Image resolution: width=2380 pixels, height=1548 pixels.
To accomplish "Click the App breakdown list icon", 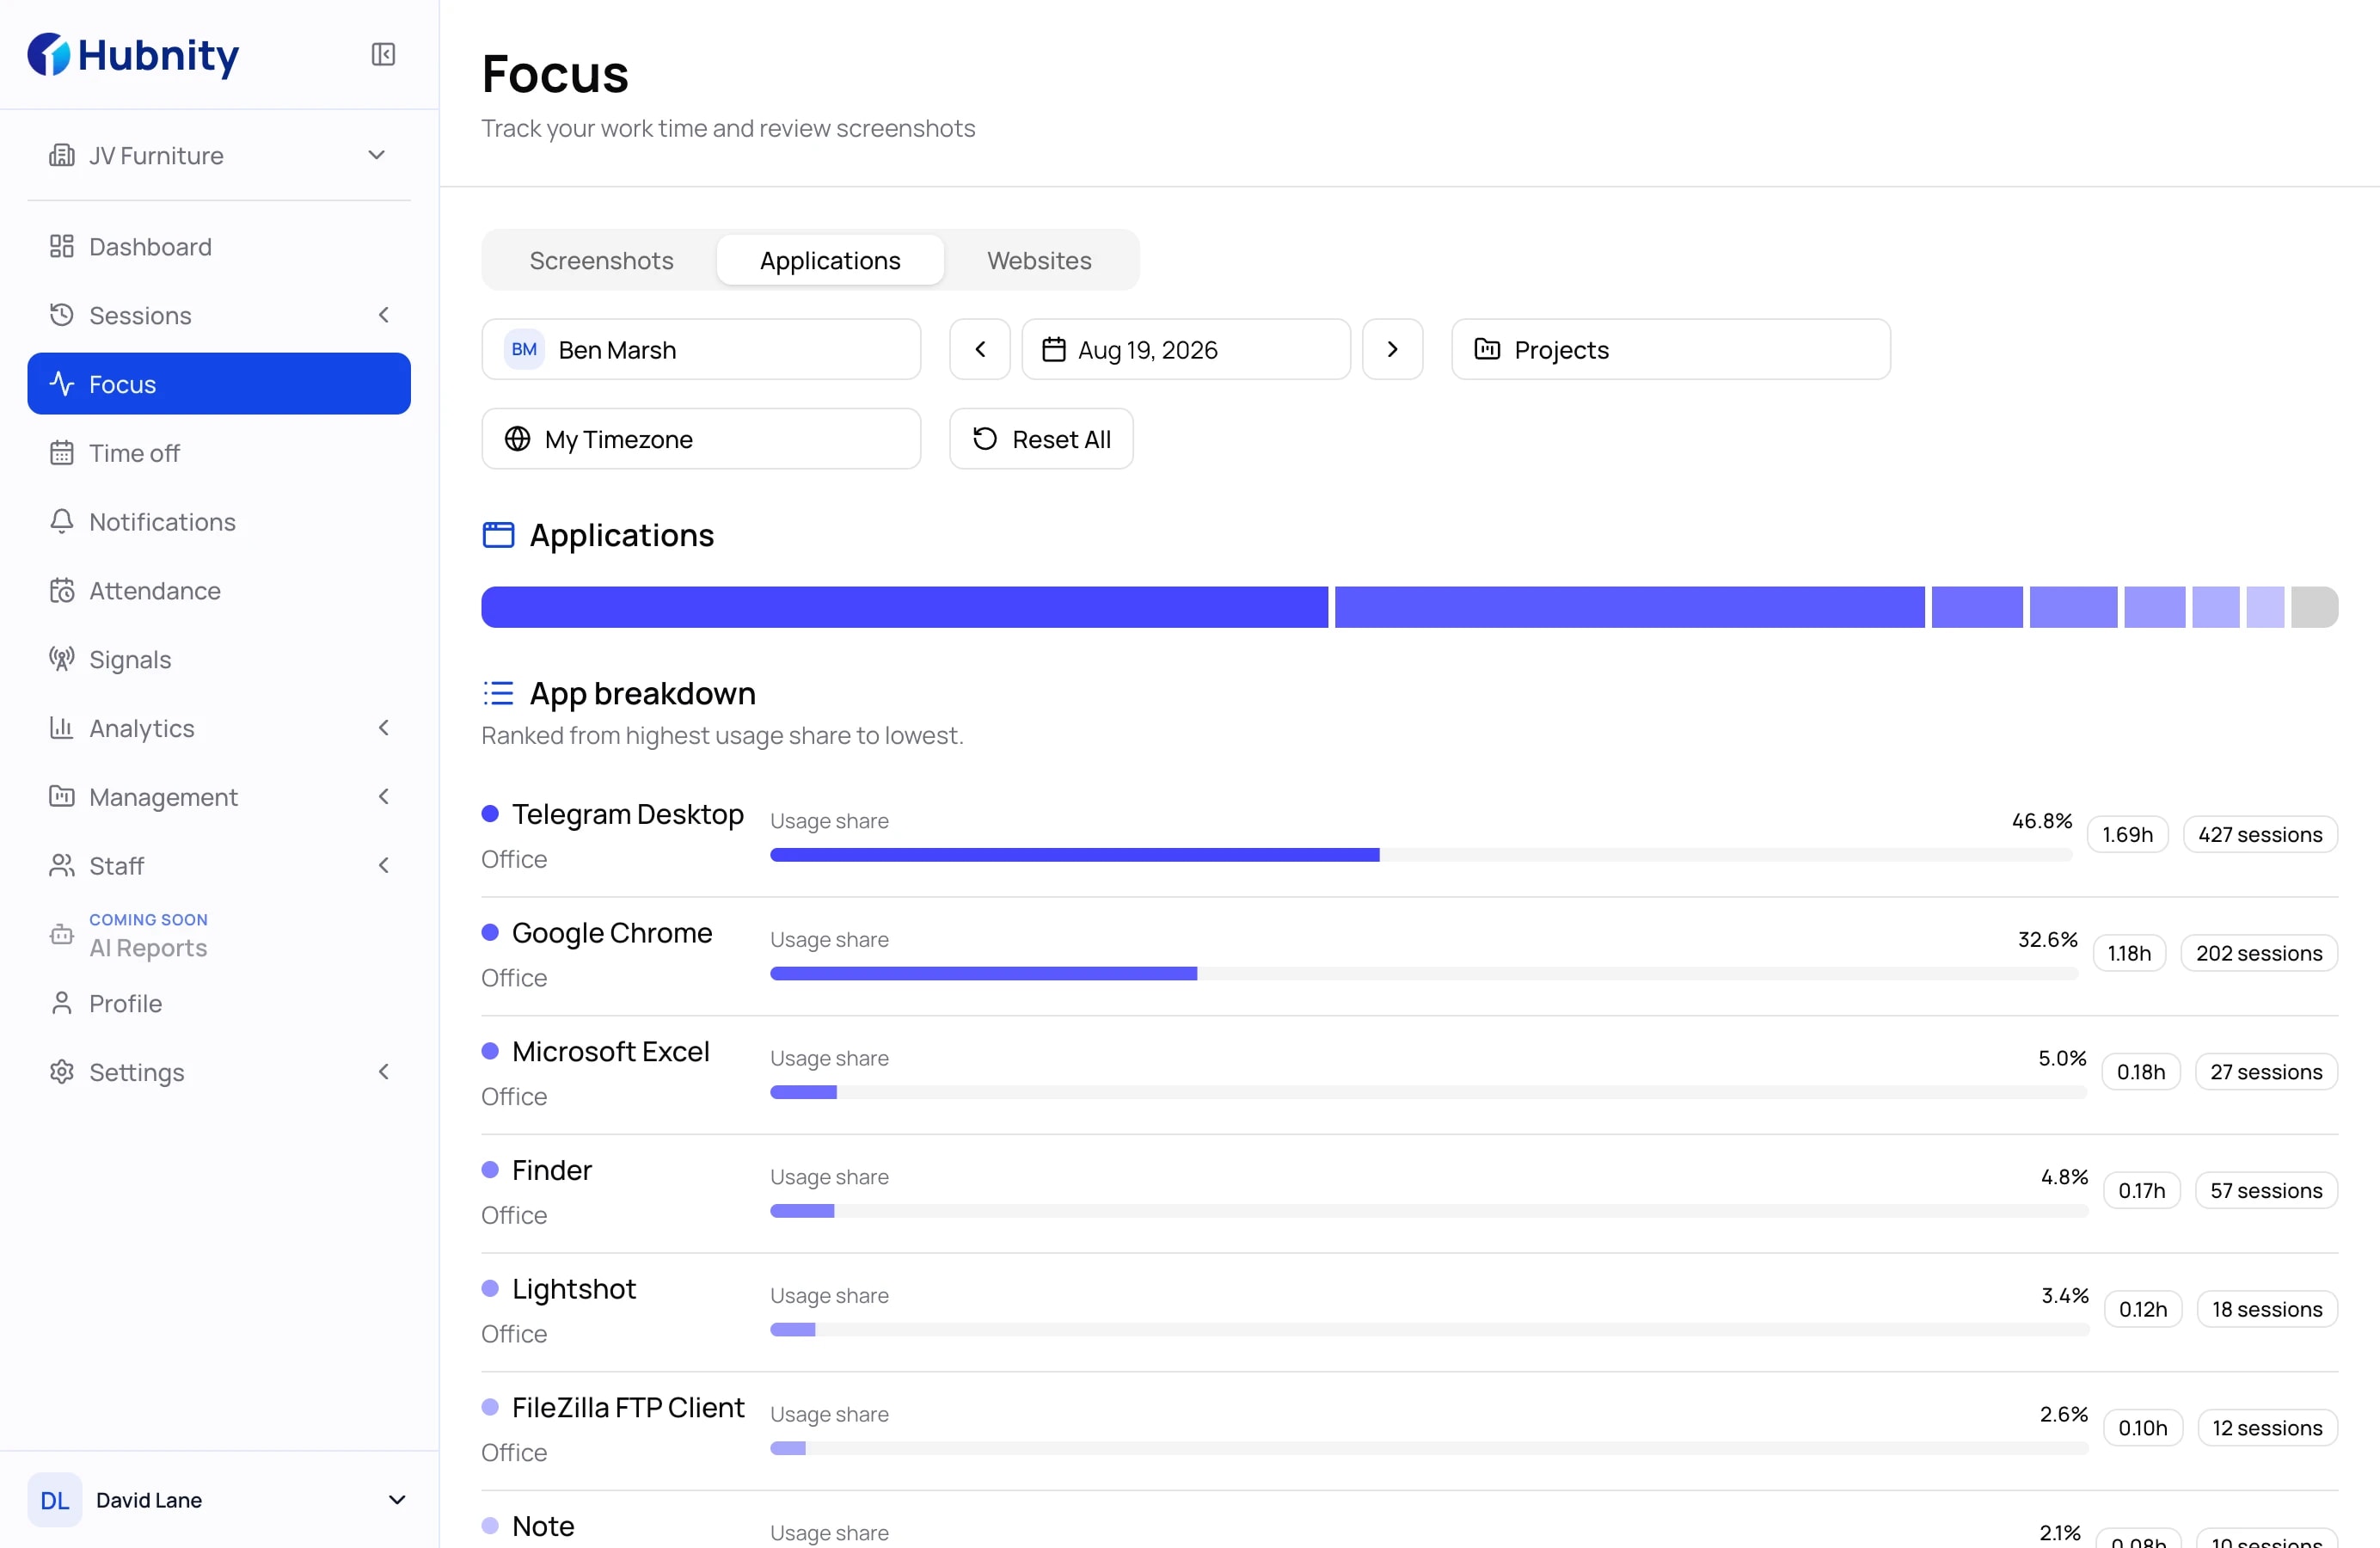I will [498, 693].
